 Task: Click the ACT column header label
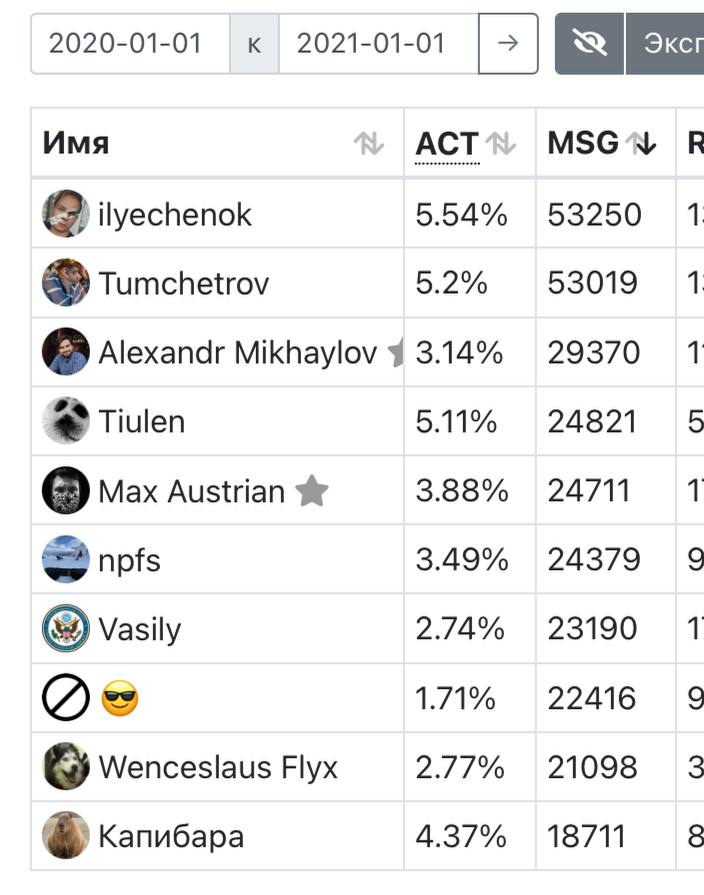coord(447,143)
